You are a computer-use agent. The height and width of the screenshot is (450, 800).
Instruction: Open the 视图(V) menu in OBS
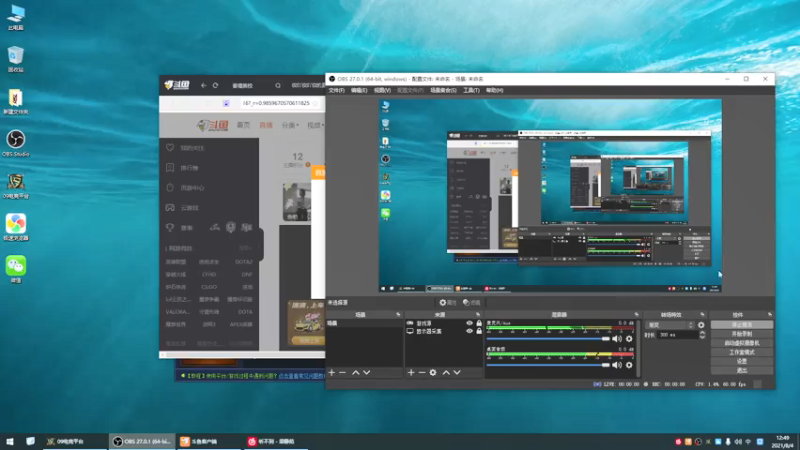(382, 90)
